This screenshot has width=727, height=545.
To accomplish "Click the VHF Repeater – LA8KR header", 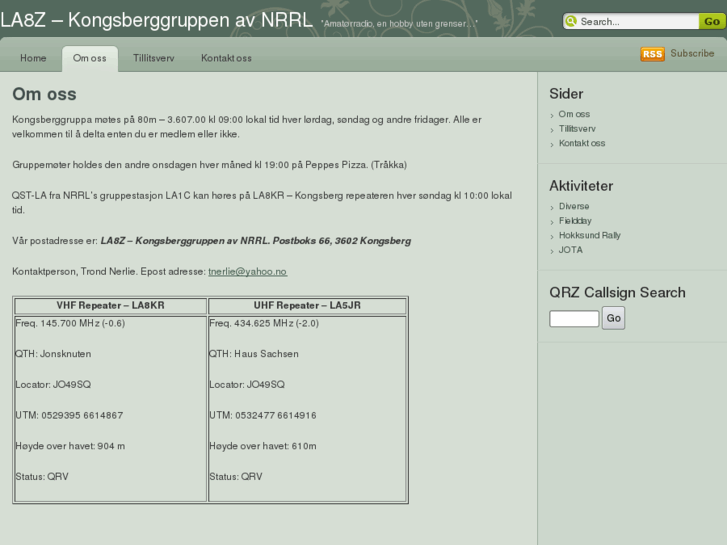I will point(110,305).
